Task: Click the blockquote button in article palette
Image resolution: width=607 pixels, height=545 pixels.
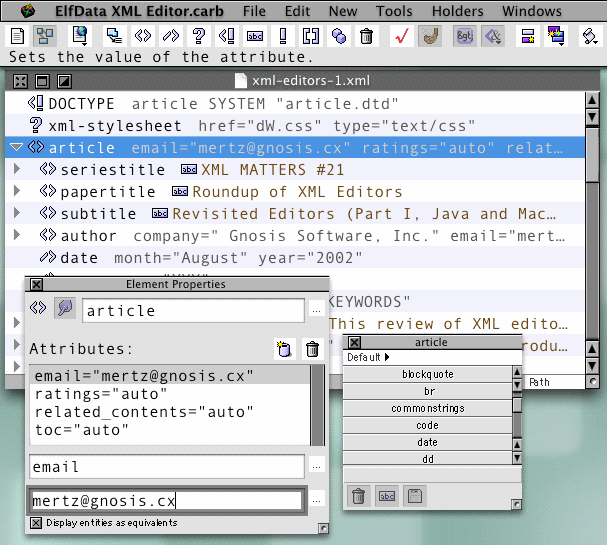Action: point(427,374)
